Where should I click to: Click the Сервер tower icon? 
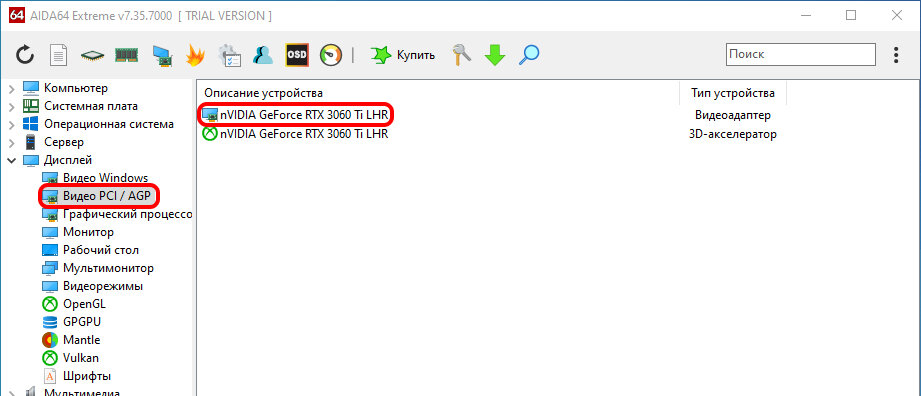[31, 142]
